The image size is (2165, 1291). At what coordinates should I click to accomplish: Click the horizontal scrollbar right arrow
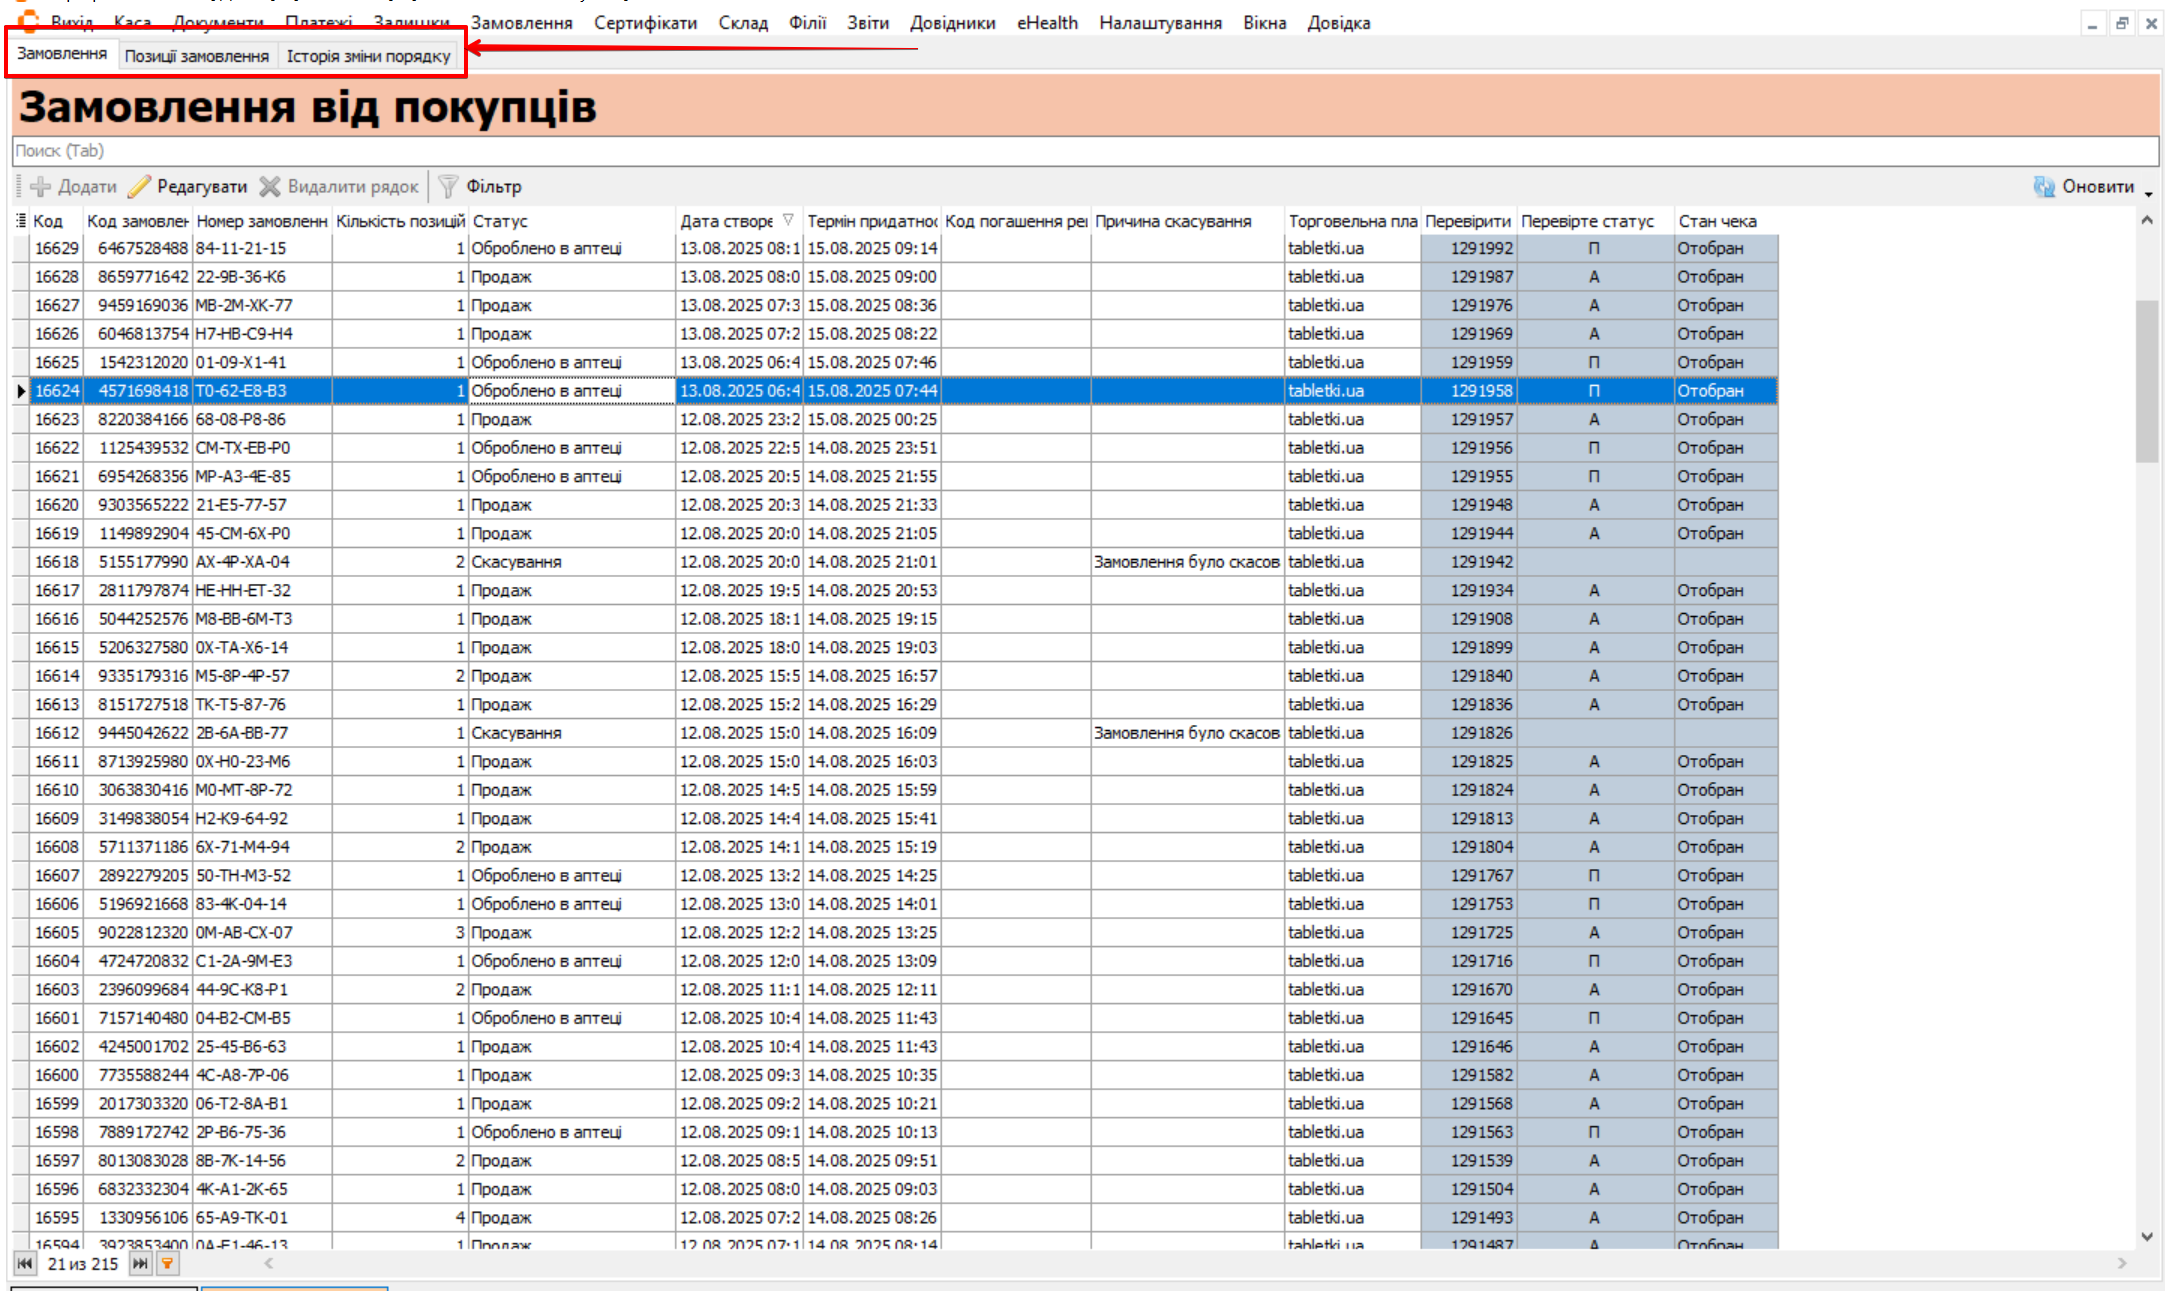click(2121, 1264)
